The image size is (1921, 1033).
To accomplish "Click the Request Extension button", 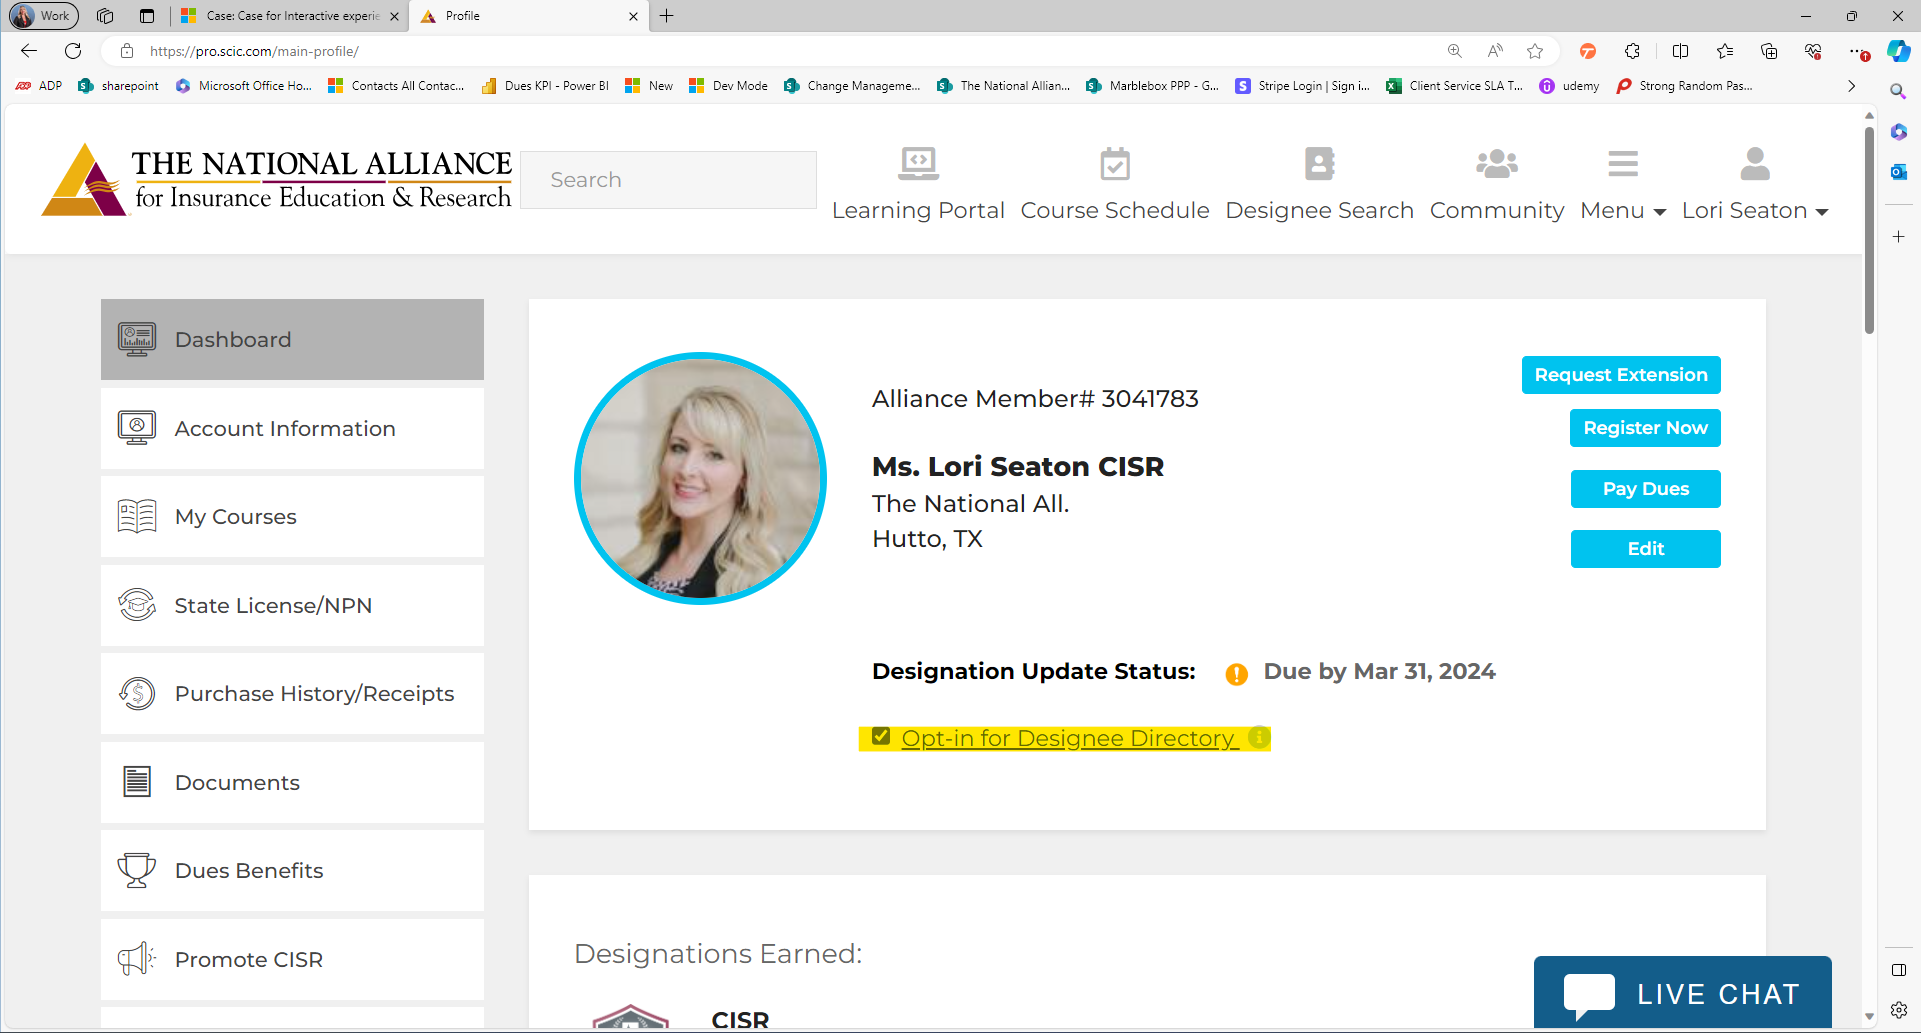I will click(x=1621, y=375).
